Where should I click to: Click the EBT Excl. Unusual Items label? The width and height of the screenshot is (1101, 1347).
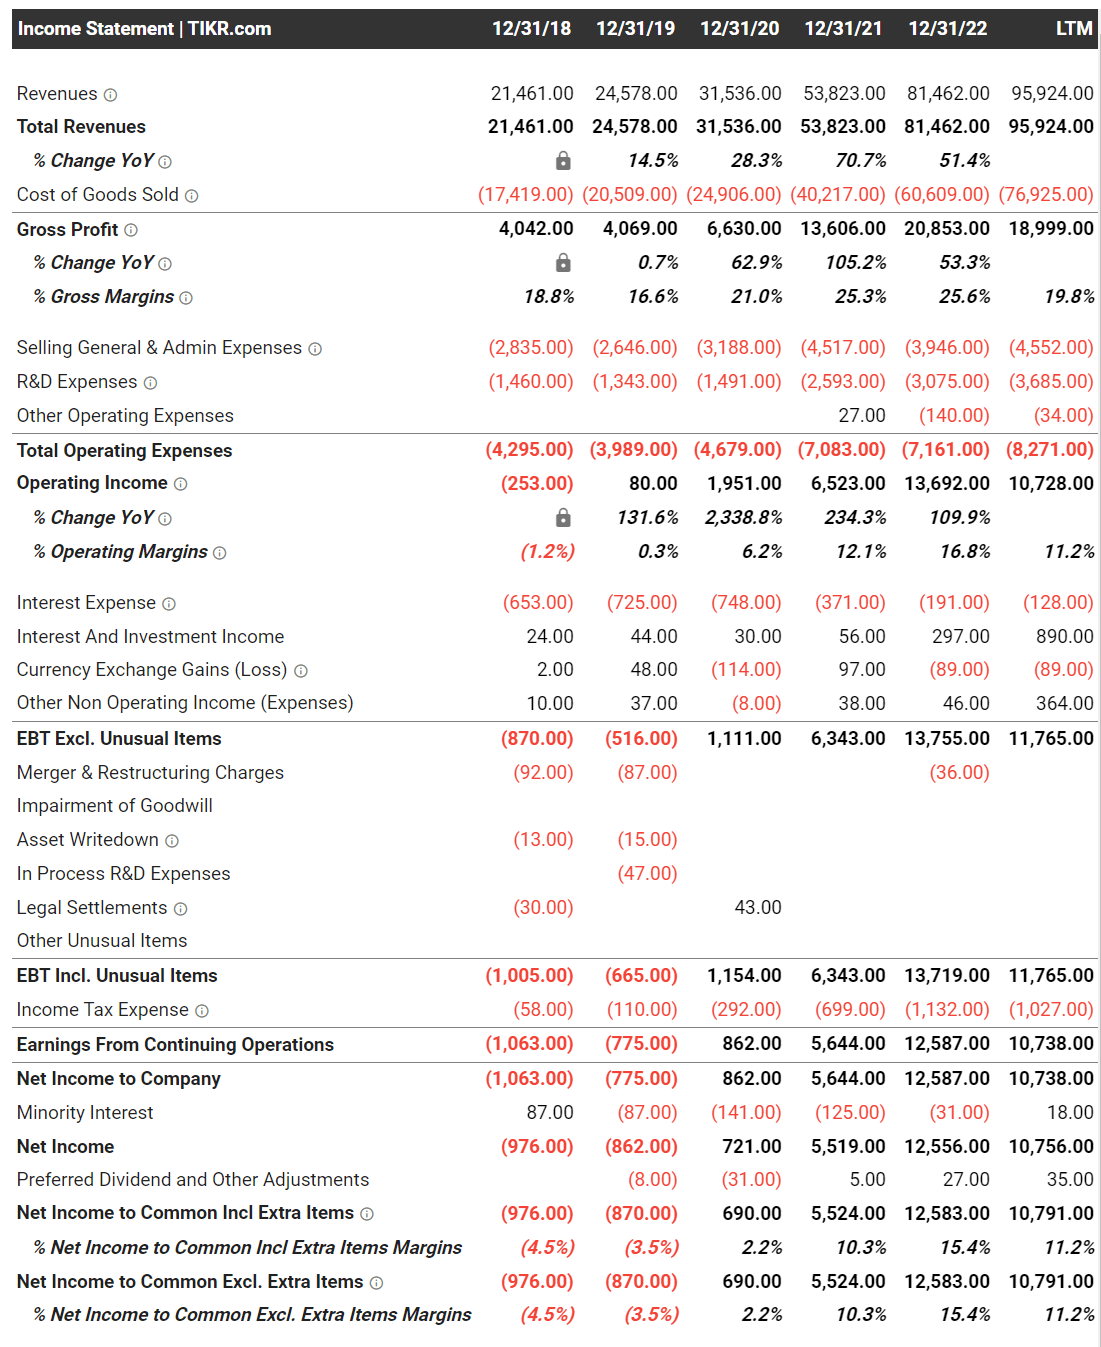point(119,739)
